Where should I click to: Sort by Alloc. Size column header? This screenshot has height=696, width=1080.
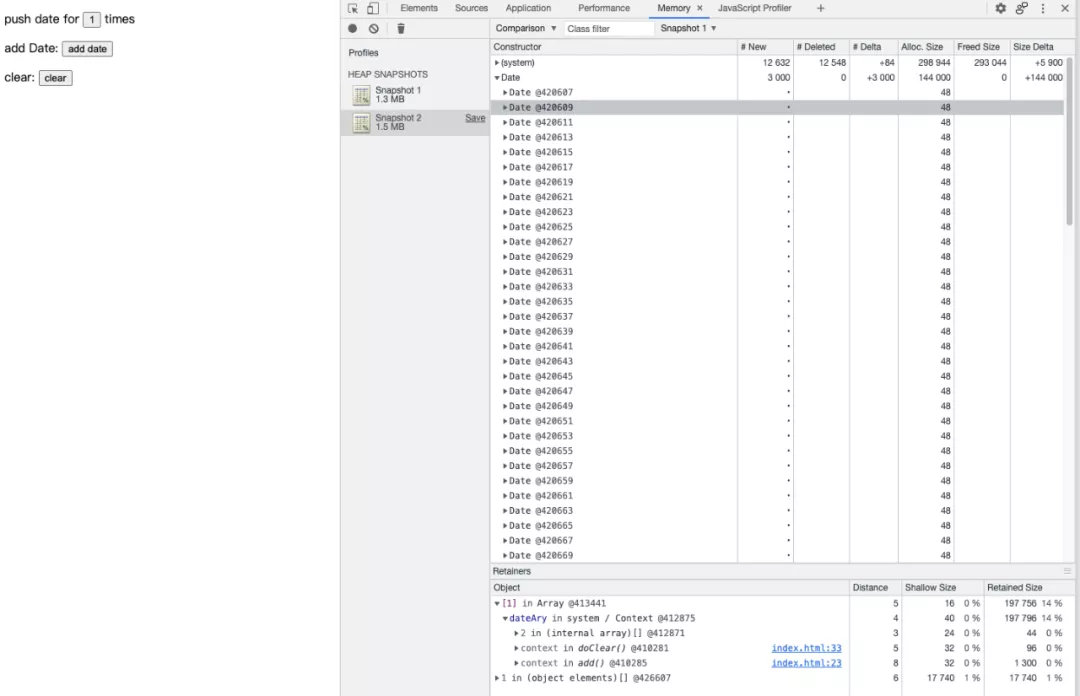[926, 47]
